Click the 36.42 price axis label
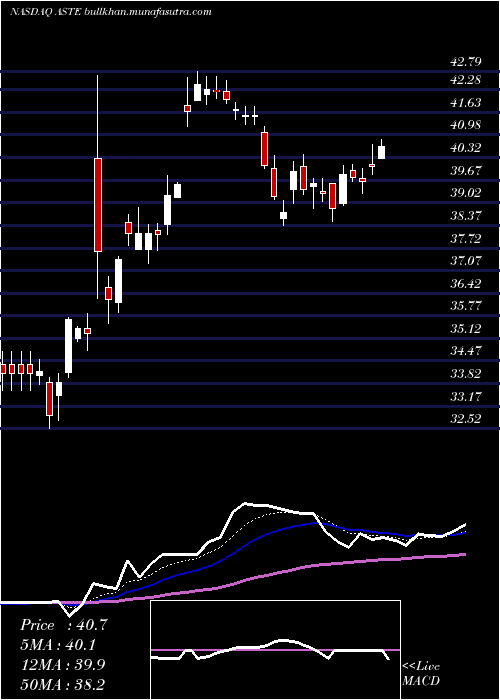The image size is (500, 700). point(466,283)
